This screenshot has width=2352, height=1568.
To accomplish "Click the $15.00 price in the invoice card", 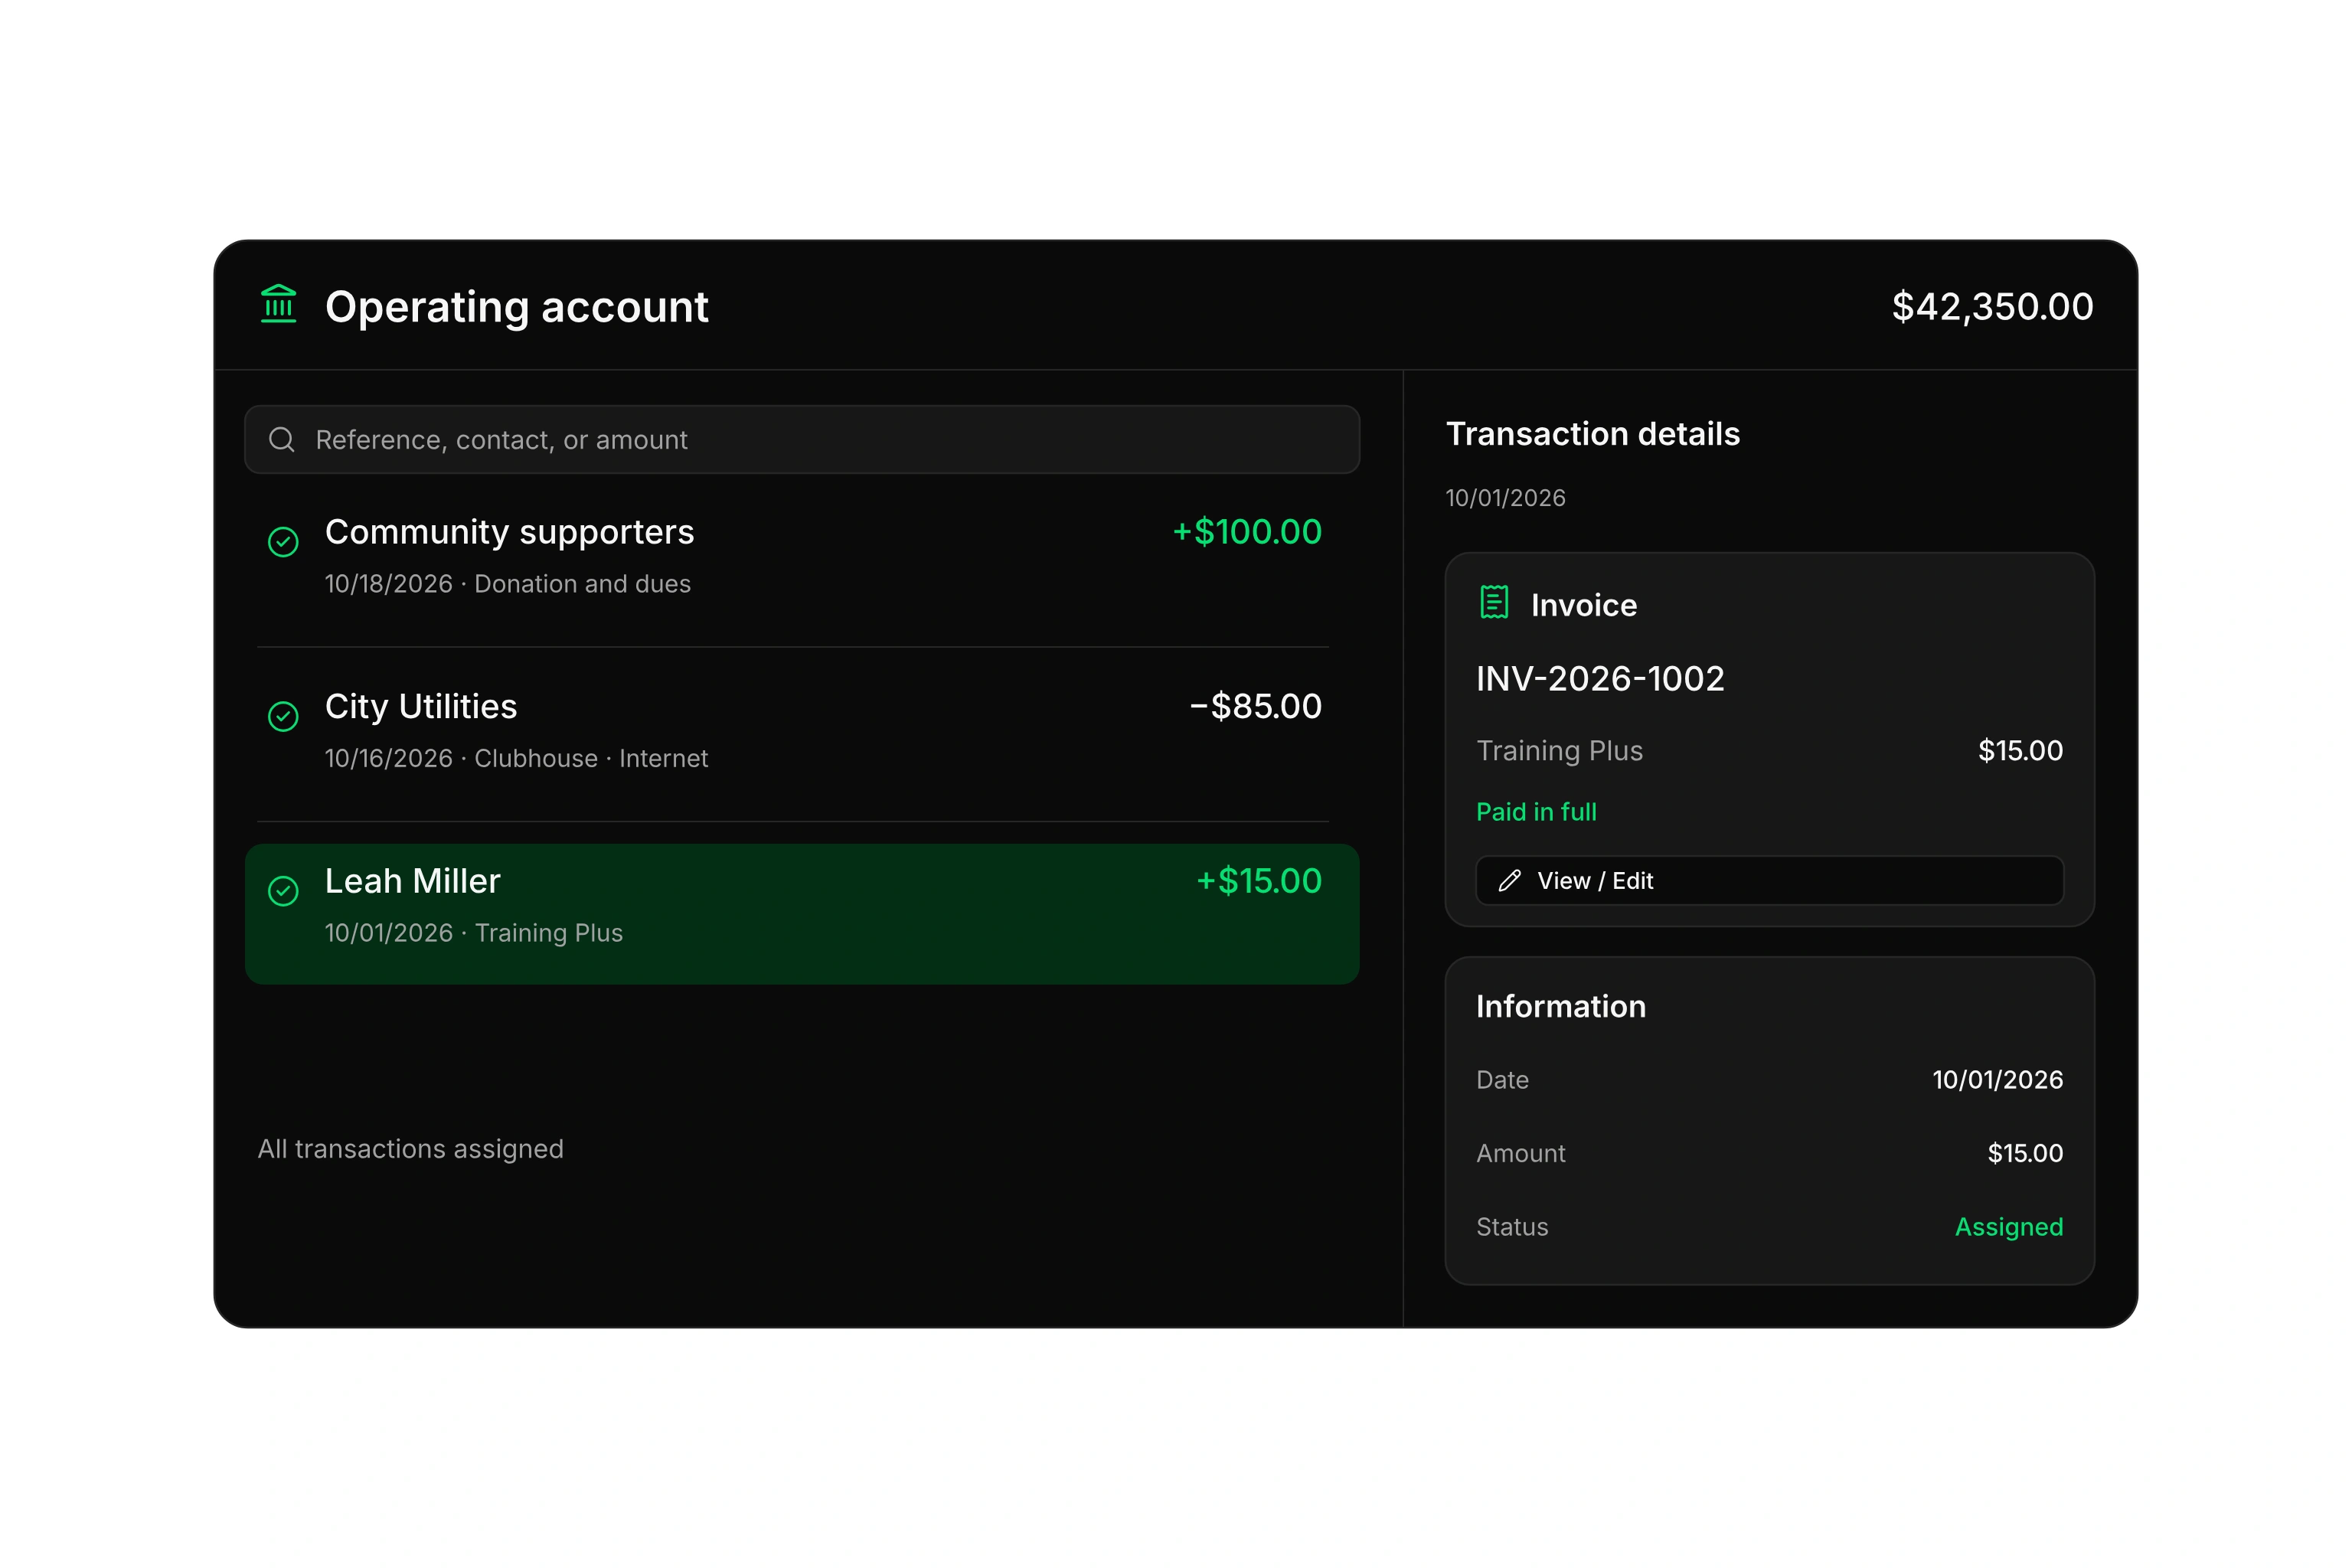I will [2020, 751].
